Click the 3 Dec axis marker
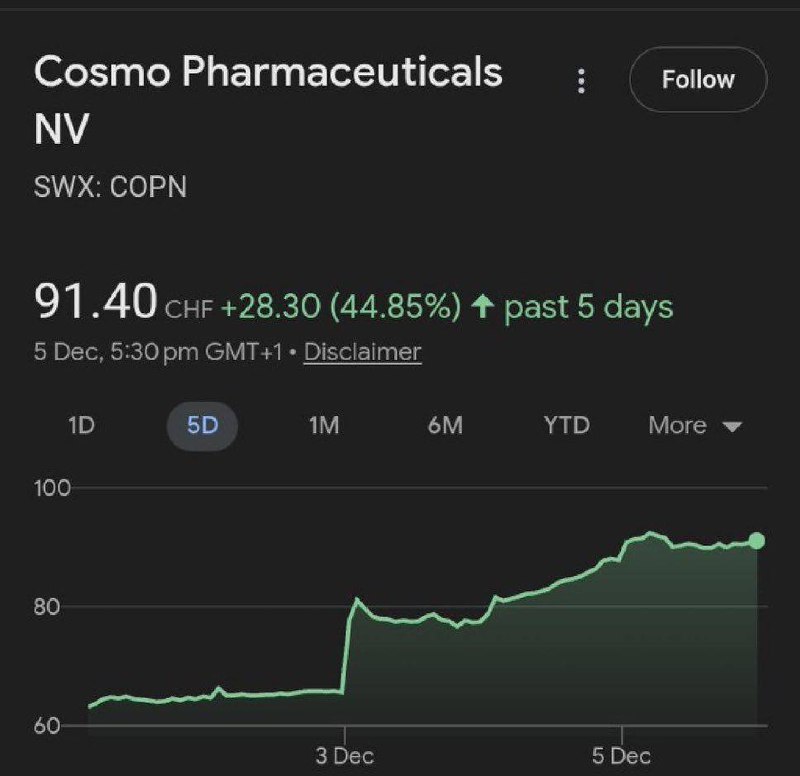Viewport: 800px width, 776px height. (x=345, y=756)
